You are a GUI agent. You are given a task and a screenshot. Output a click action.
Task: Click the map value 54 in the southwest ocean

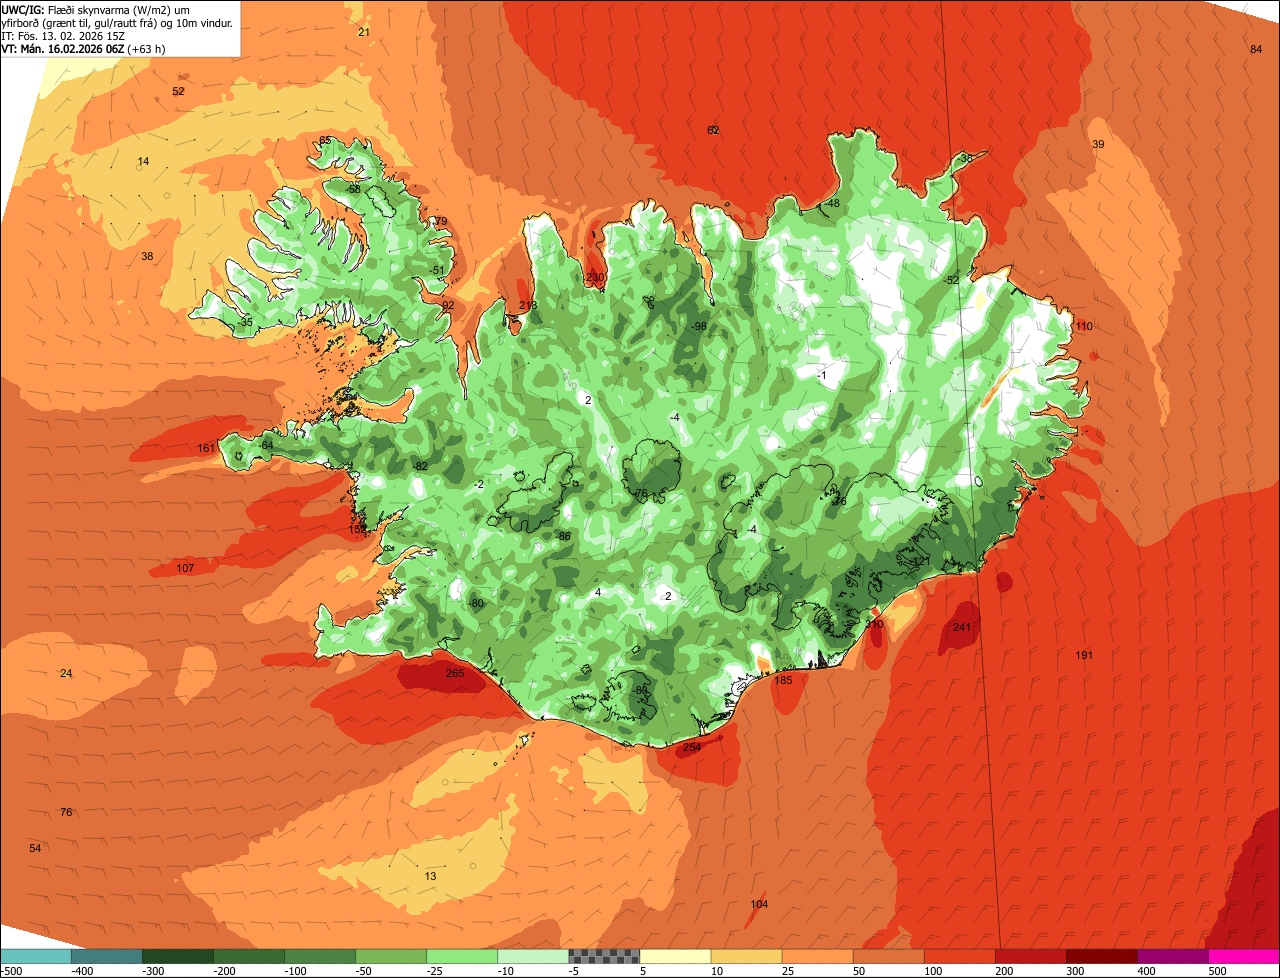[35, 848]
